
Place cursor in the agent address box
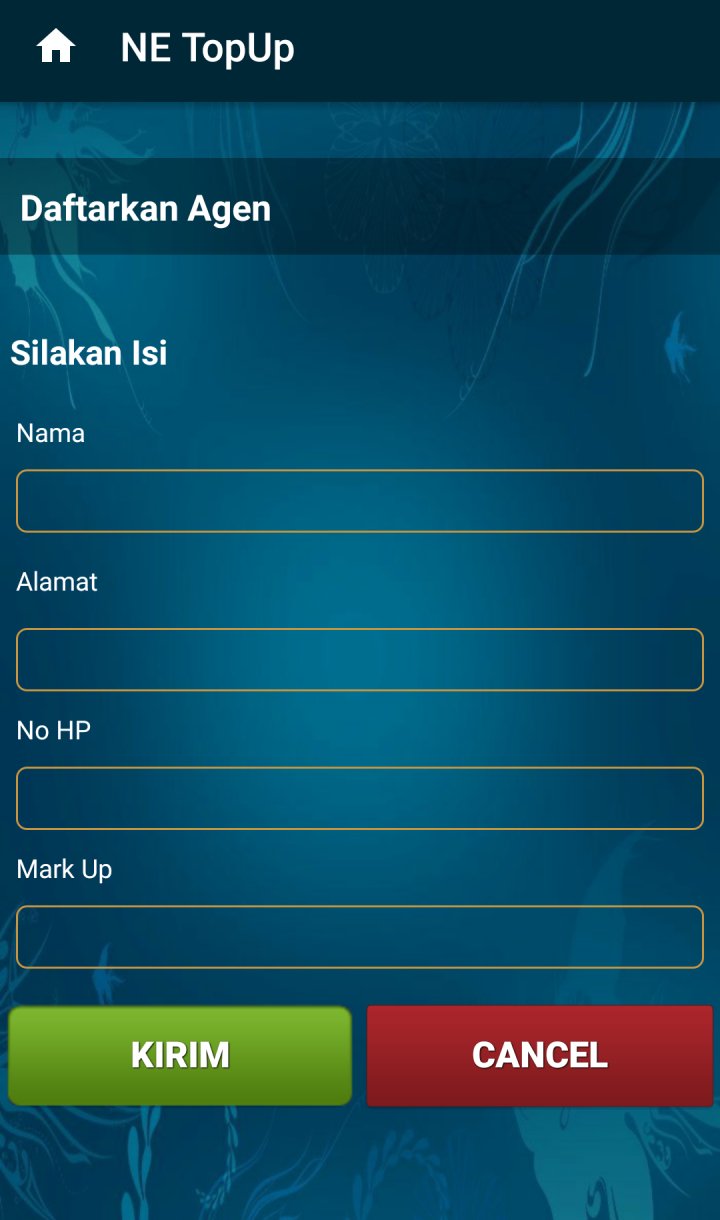click(360, 660)
